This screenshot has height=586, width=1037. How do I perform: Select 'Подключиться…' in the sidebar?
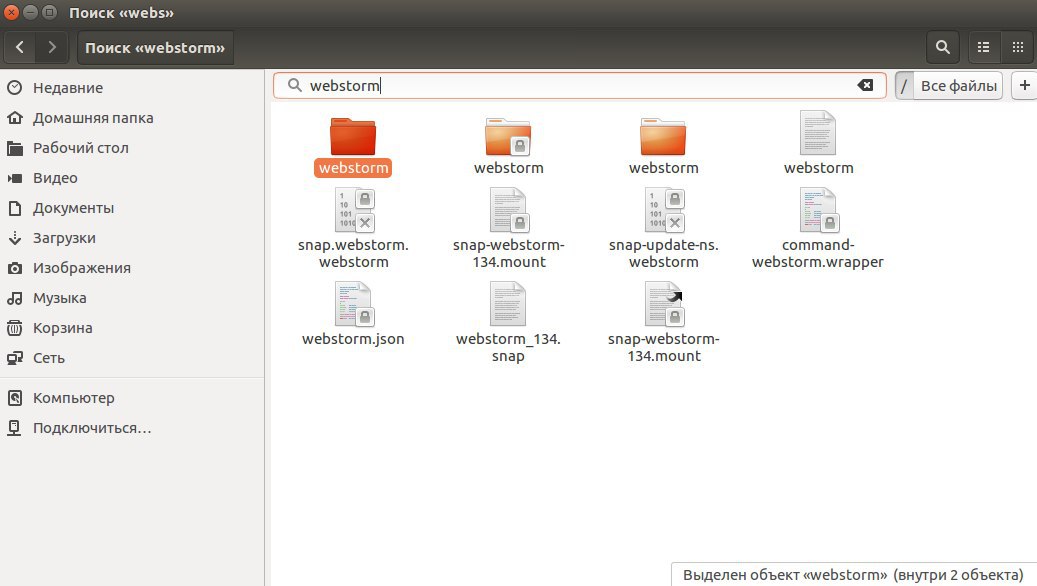coord(92,428)
